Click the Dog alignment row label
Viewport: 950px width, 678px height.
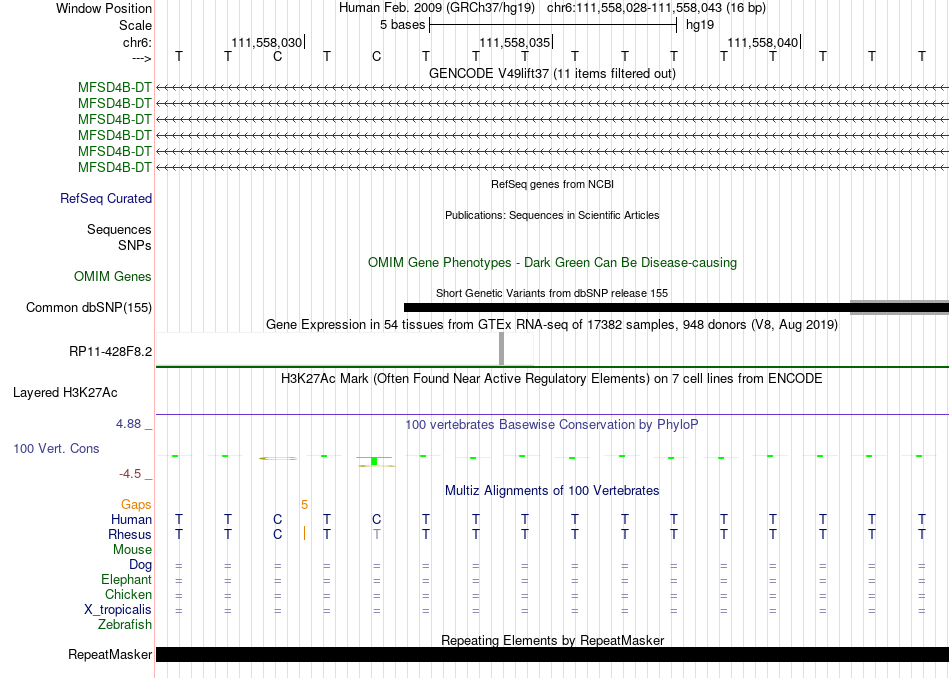[x=140, y=565]
